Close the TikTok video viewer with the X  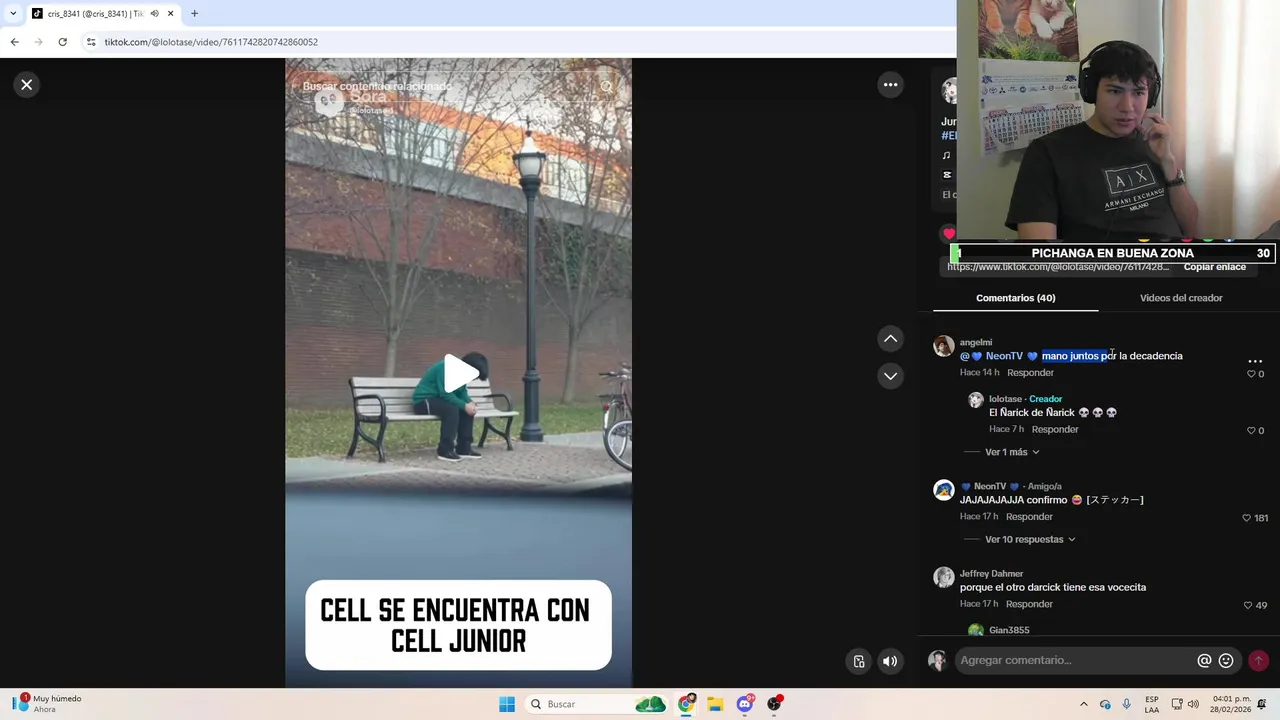27,85
